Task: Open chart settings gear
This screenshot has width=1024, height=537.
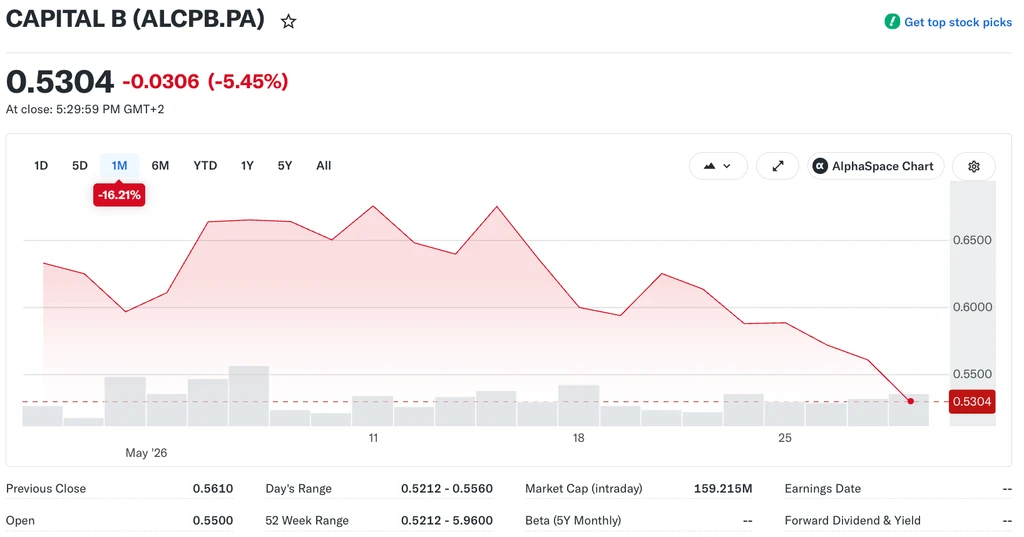Action: tap(973, 166)
